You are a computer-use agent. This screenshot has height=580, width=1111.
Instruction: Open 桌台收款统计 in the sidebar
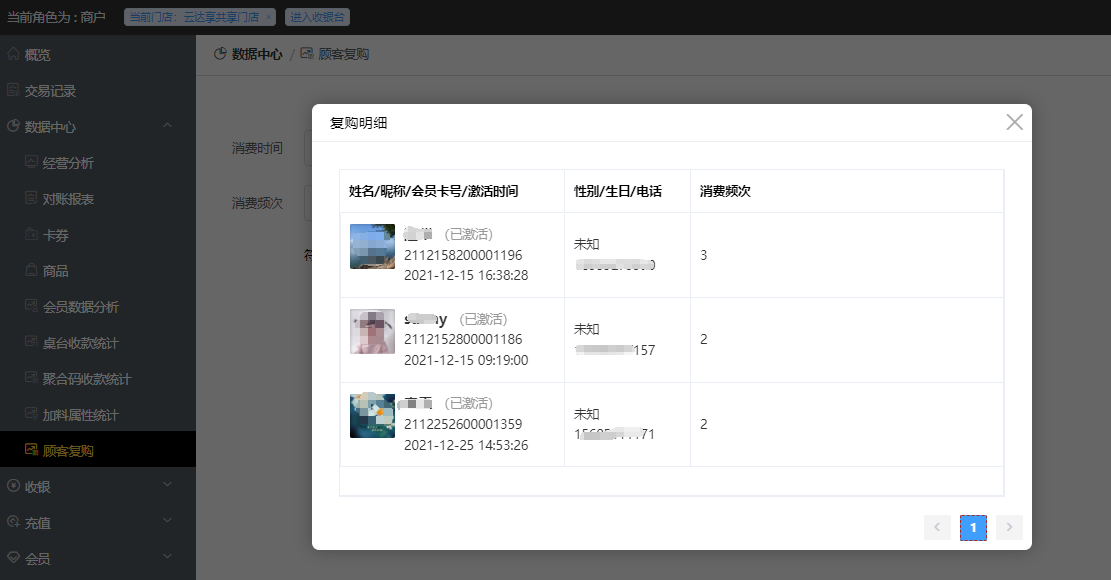pyautogui.click(x=98, y=343)
